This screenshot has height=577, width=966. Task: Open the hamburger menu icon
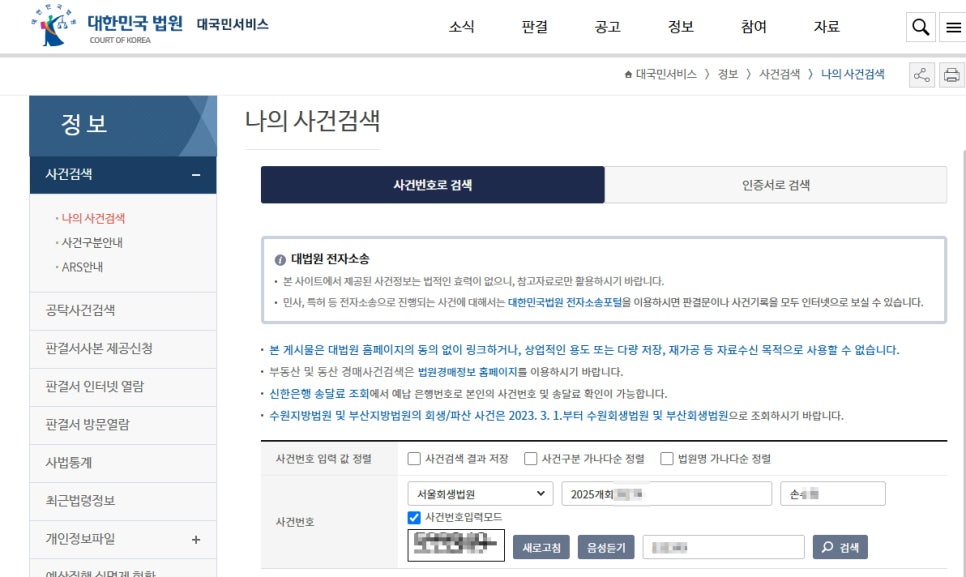[952, 28]
